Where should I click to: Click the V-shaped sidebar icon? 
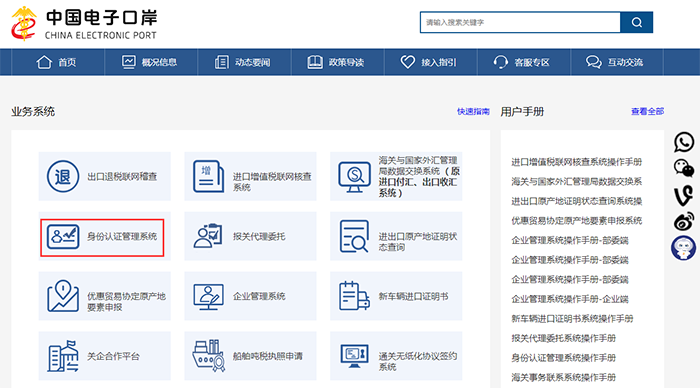(683, 196)
